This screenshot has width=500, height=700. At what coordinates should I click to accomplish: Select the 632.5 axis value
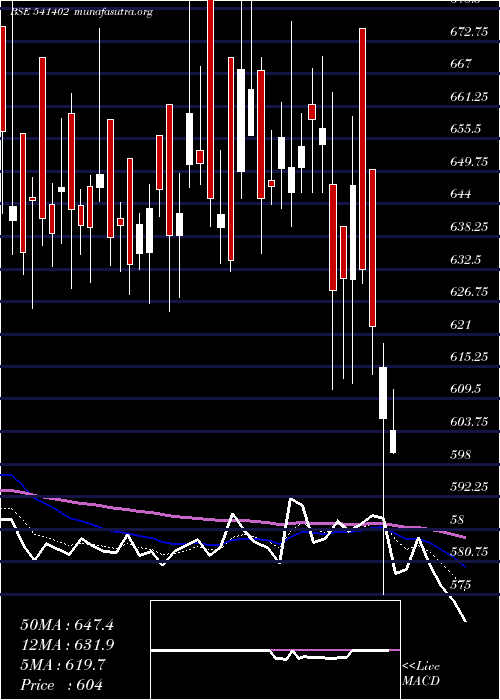[x=466, y=259]
